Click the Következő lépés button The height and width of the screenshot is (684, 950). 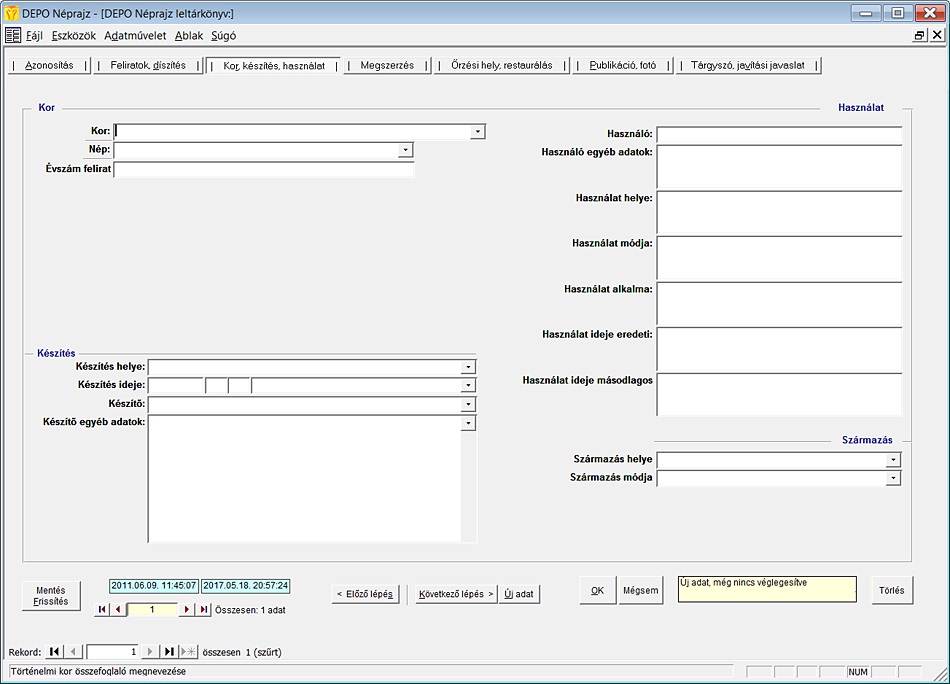[456, 594]
